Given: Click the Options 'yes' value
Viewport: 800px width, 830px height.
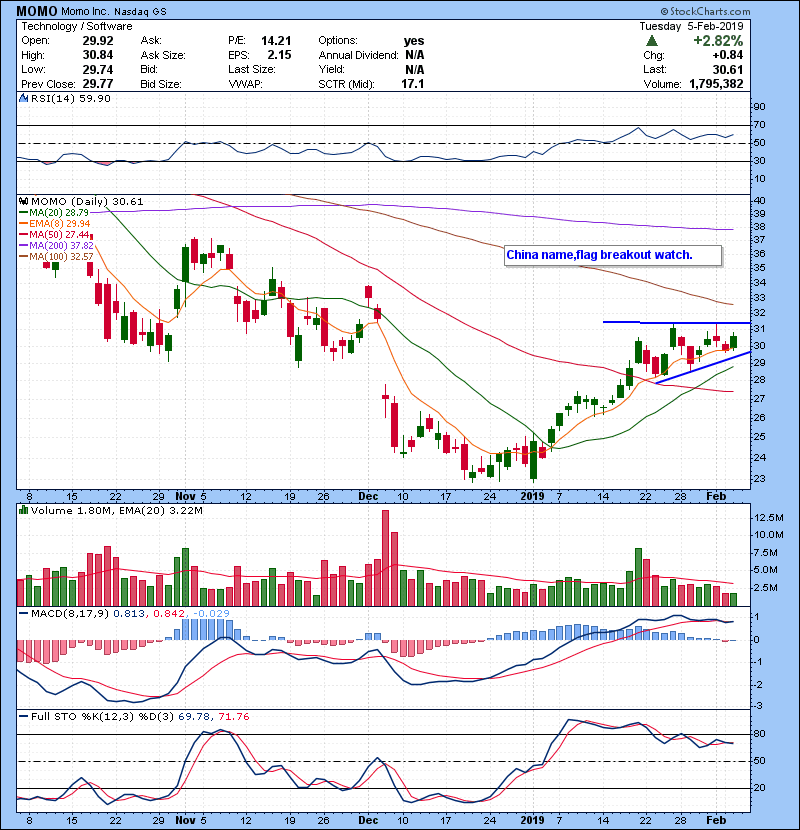Looking at the screenshot, I should [414, 41].
